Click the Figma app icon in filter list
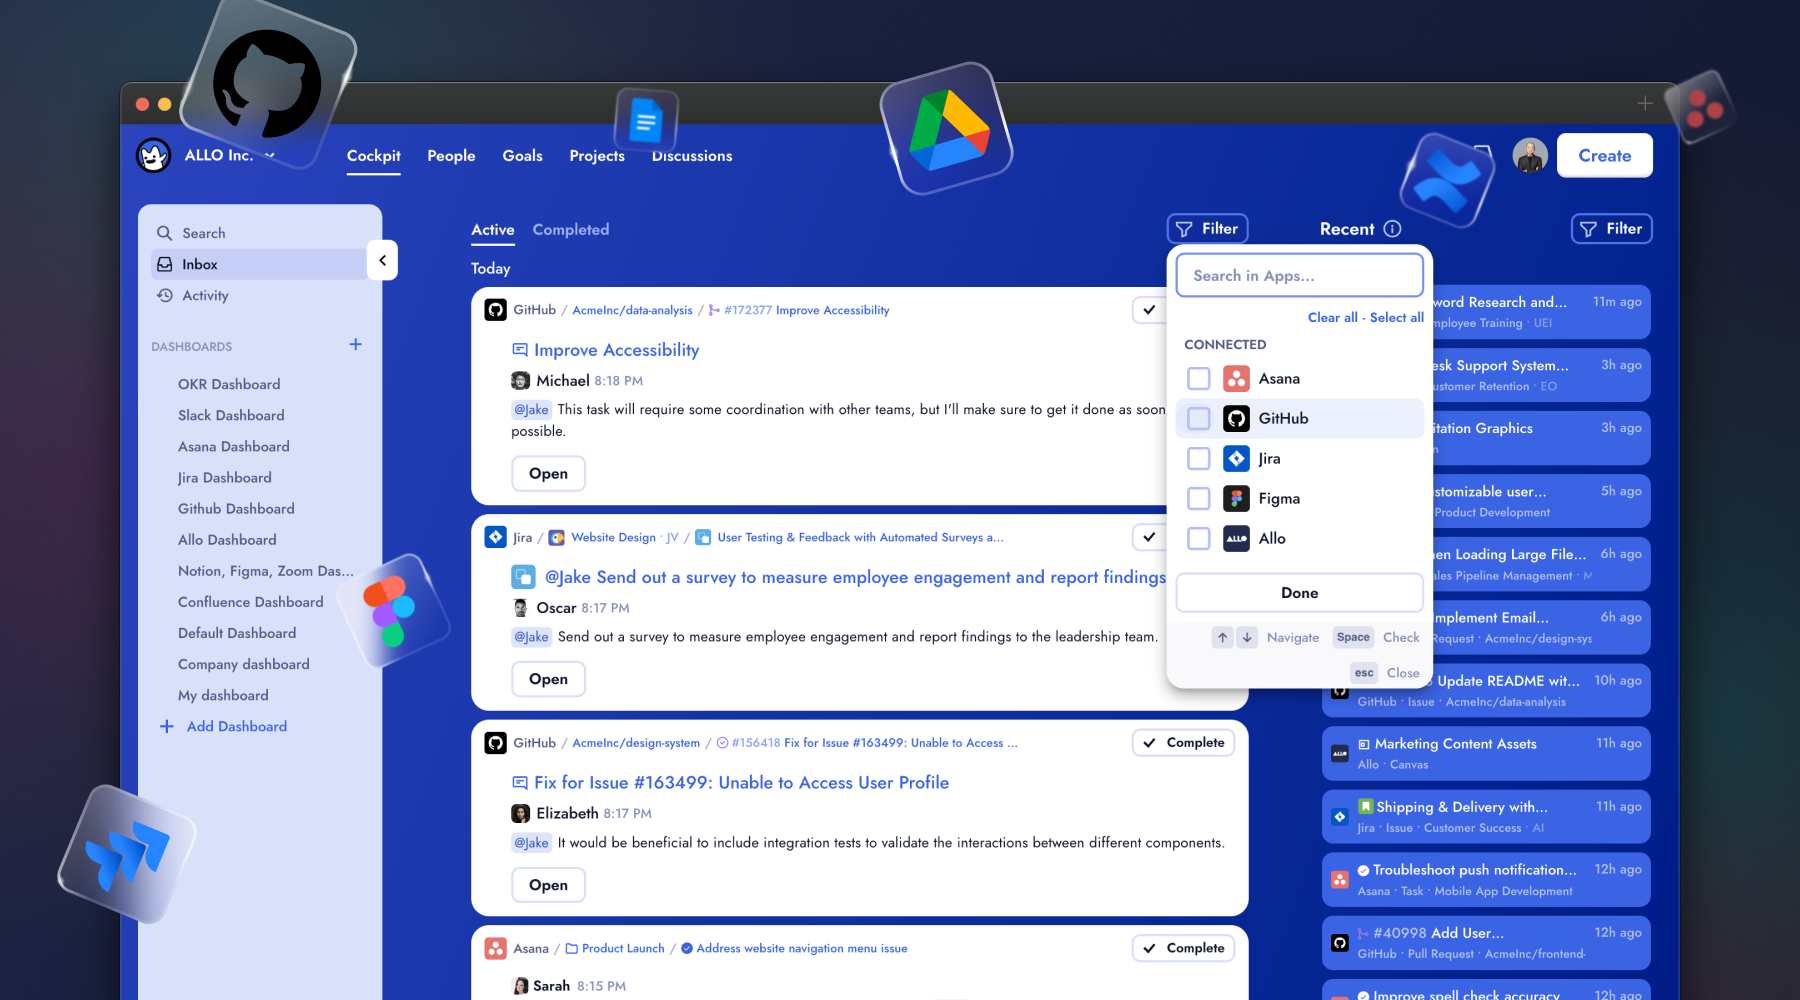This screenshot has height=1000, width=1800. [1236, 498]
